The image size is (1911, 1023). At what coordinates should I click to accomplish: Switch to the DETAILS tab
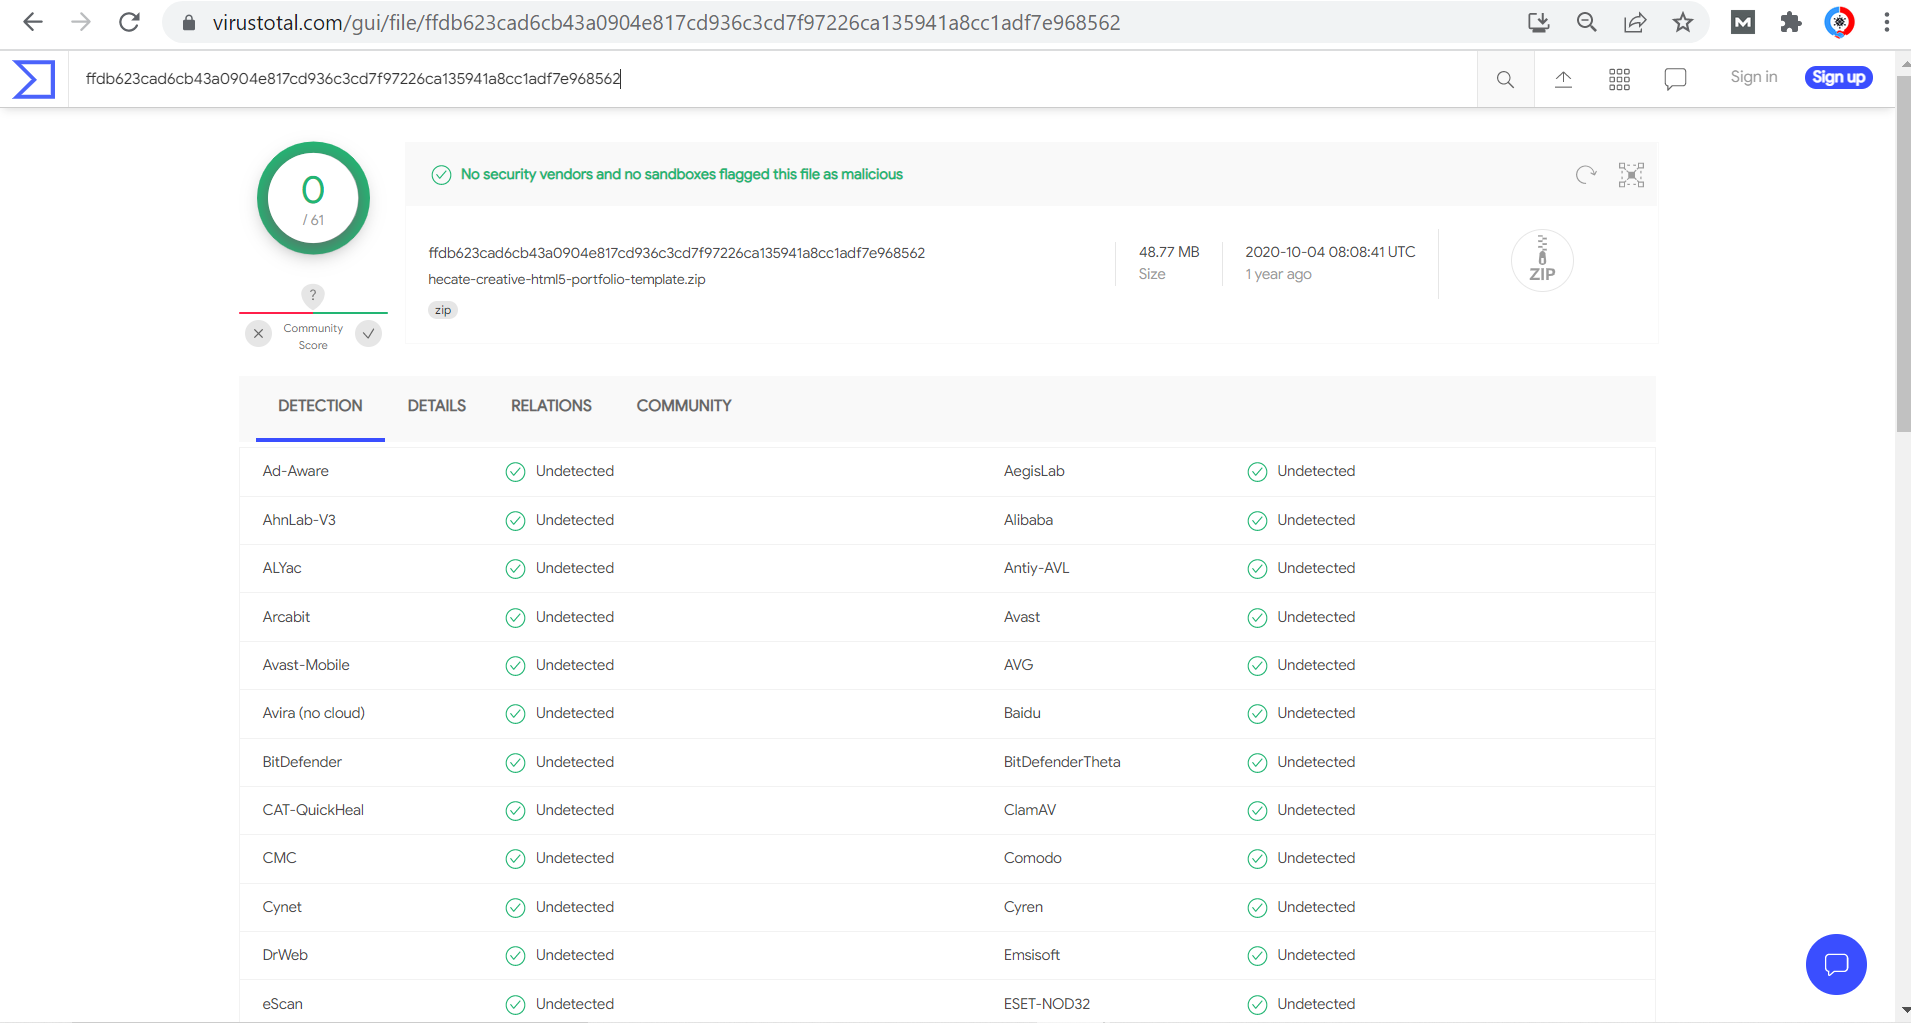pyautogui.click(x=437, y=406)
